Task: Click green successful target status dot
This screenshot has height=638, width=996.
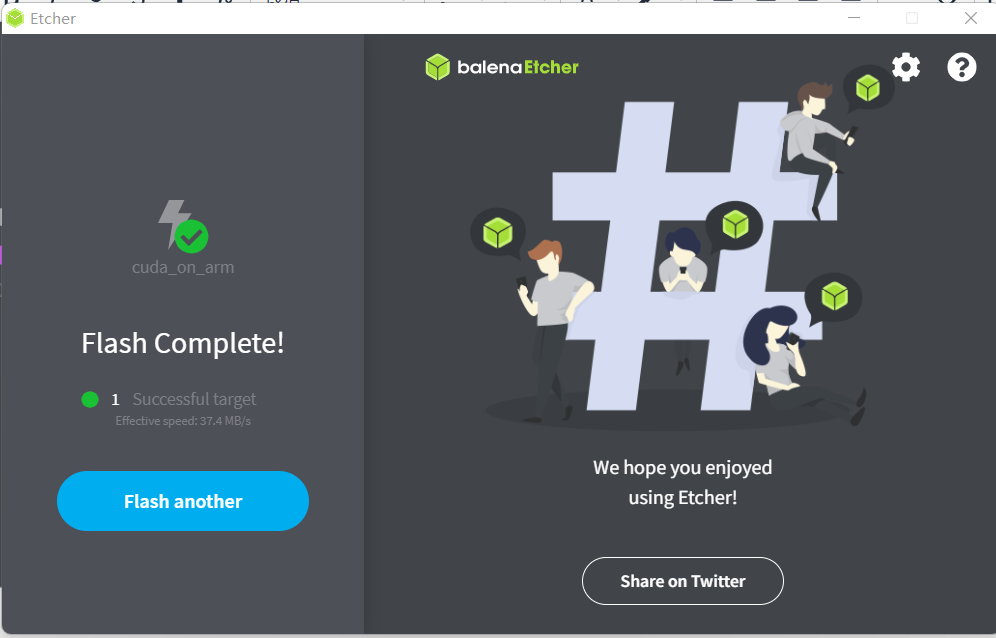Action: (x=90, y=399)
